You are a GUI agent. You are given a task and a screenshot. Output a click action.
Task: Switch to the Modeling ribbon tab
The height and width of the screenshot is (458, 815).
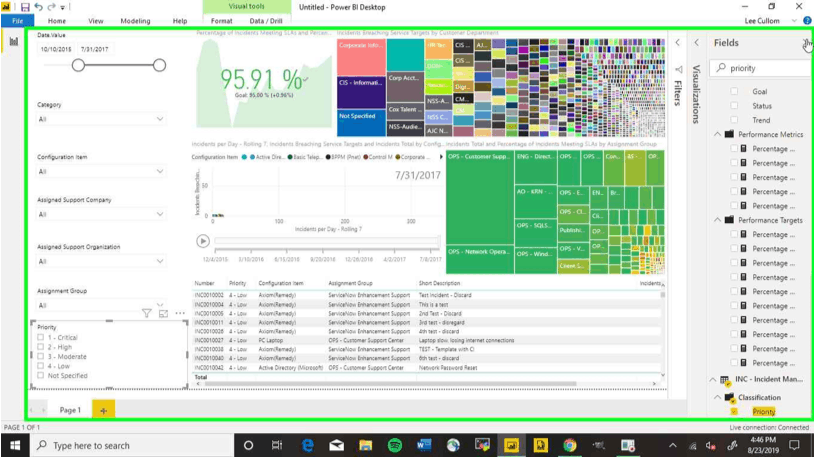pos(135,21)
